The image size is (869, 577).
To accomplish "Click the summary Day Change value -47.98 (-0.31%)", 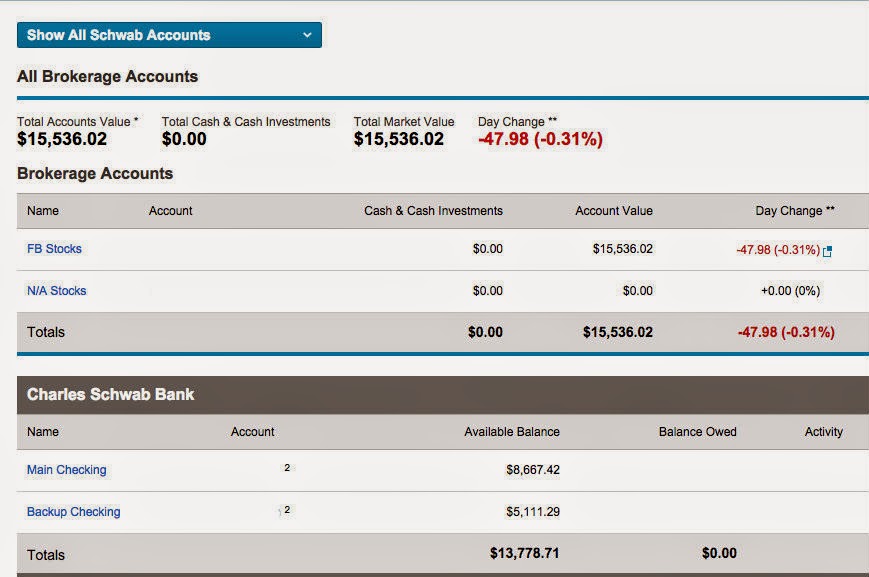I will [540, 139].
